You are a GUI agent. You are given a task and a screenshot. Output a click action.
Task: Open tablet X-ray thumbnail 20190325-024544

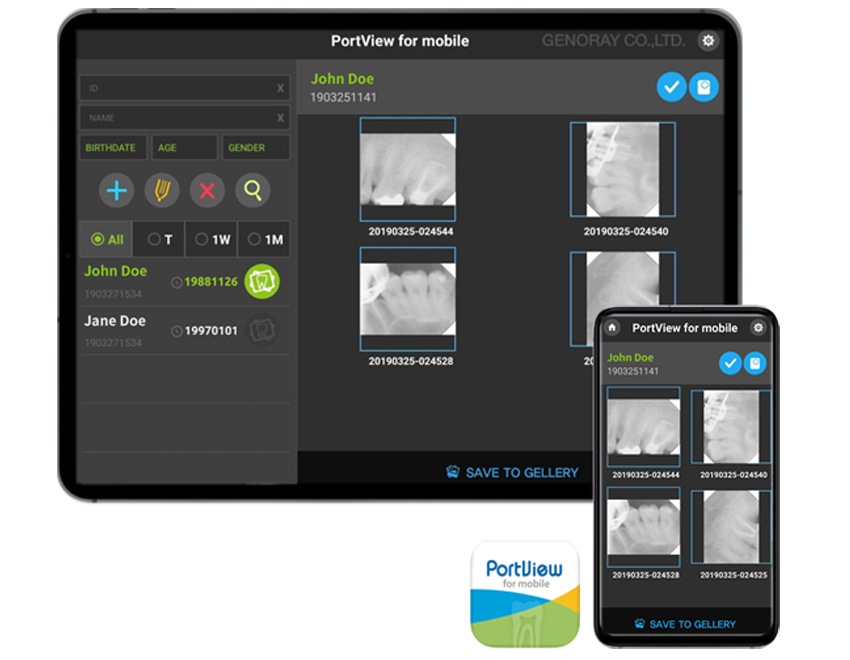(x=408, y=169)
